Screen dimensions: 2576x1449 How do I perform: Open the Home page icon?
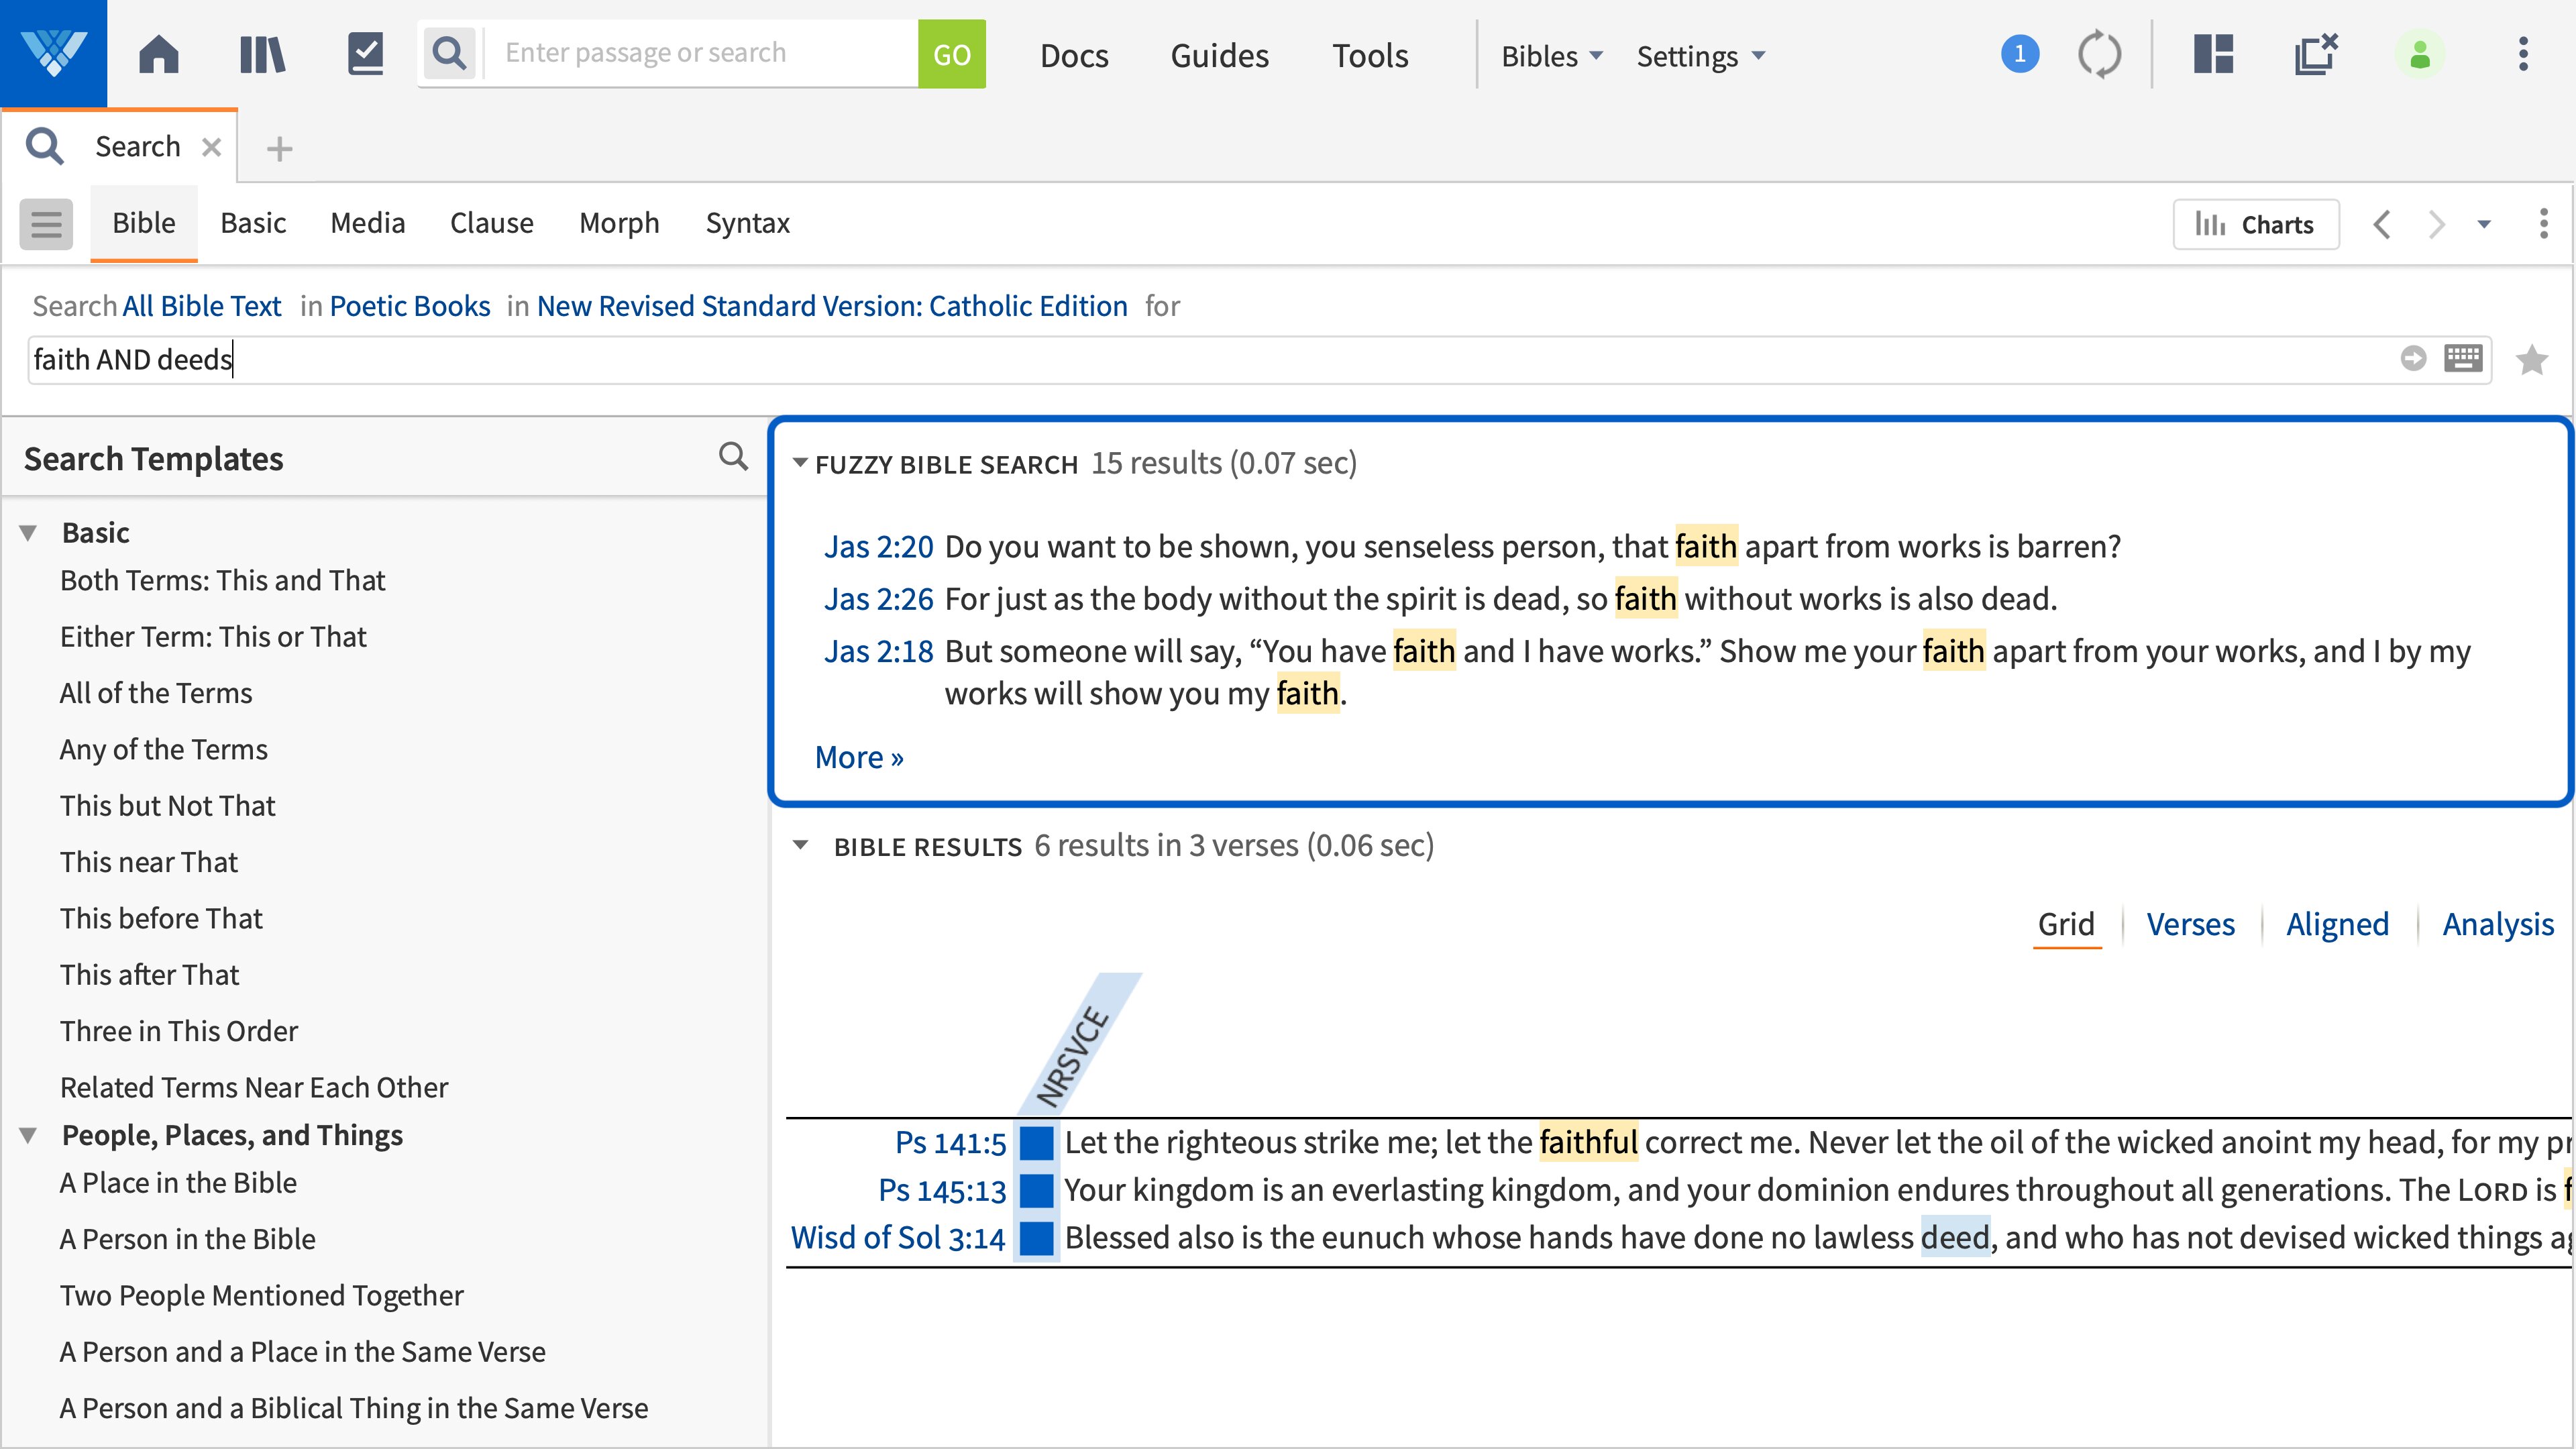coord(159,54)
